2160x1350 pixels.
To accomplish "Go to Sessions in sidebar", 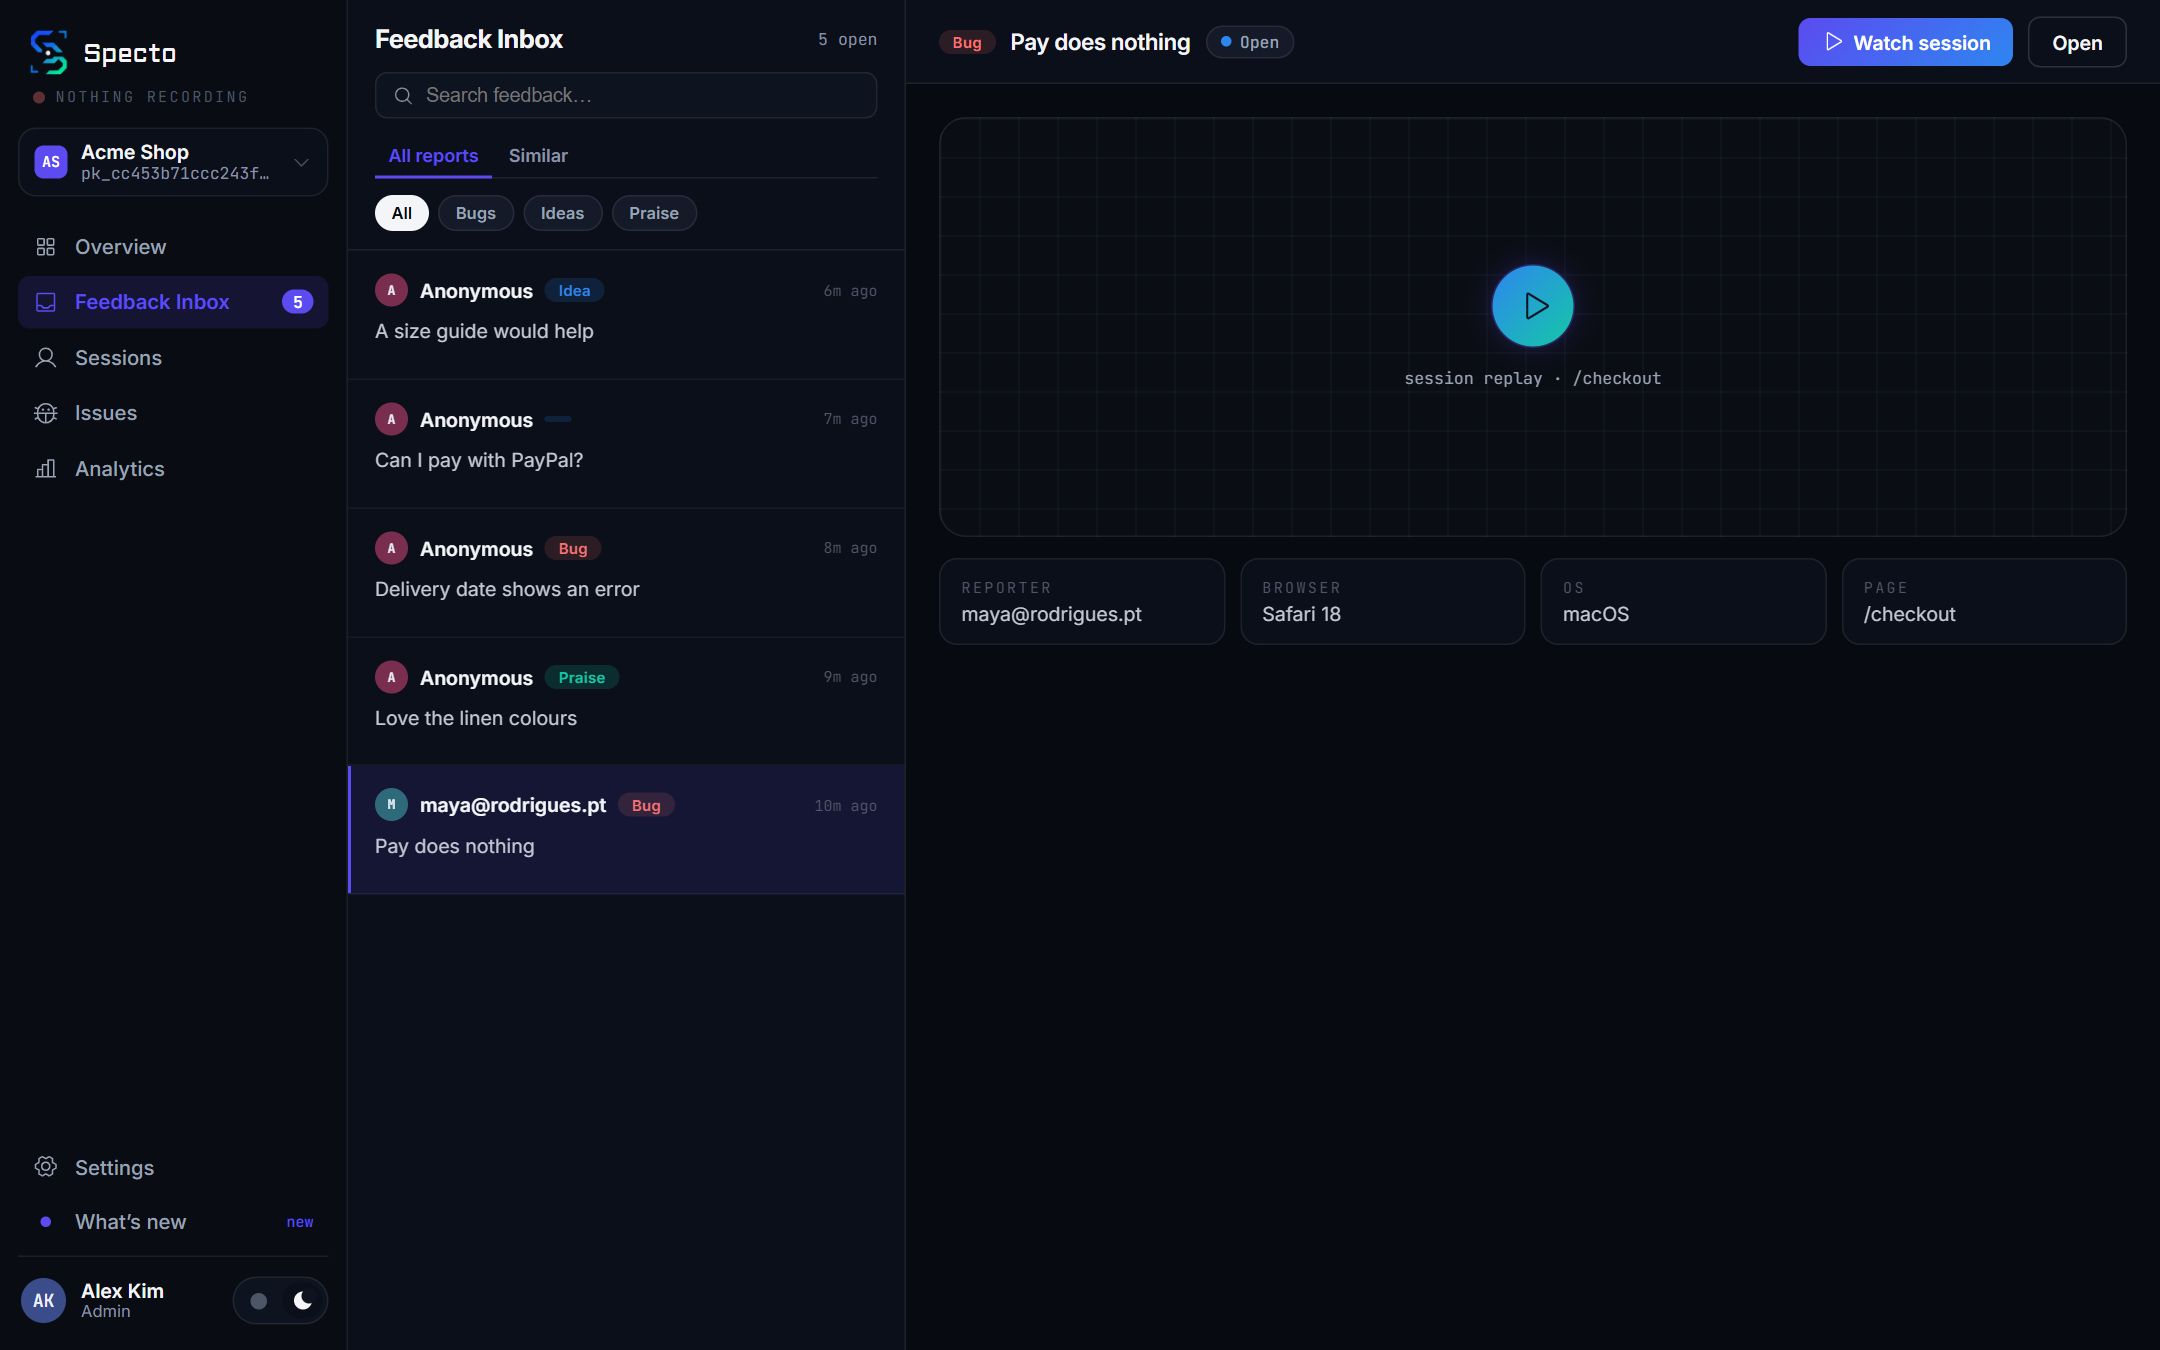I will click(x=173, y=358).
